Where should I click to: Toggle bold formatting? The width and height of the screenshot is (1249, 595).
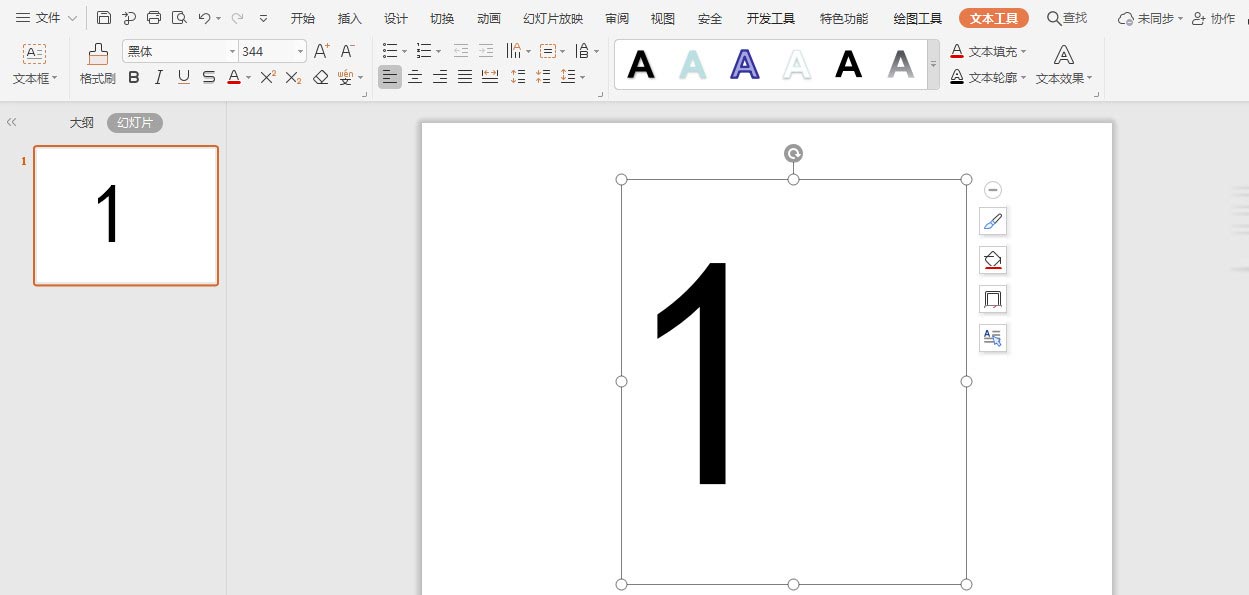tap(133, 77)
